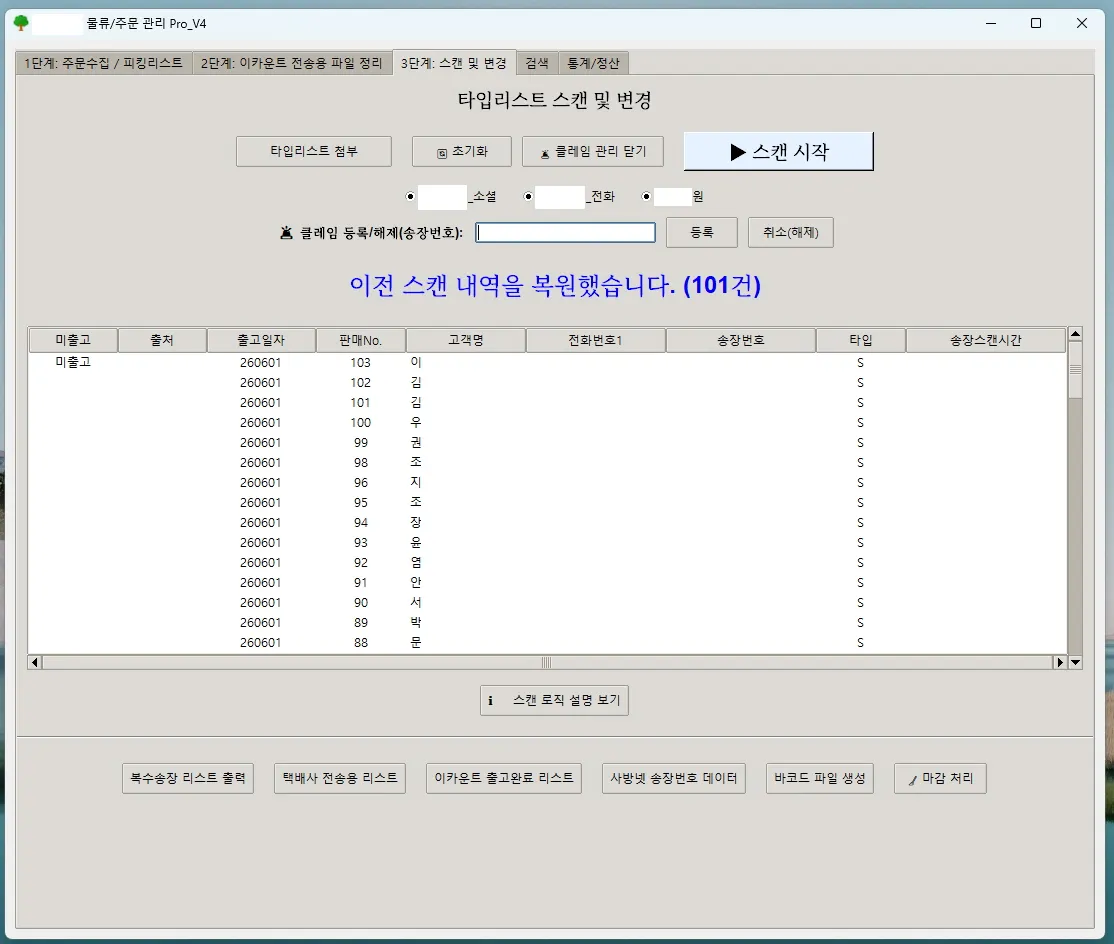This screenshot has height=944, width=1114.
Task: Select the row with 판매No. 102
Action: tap(547, 383)
